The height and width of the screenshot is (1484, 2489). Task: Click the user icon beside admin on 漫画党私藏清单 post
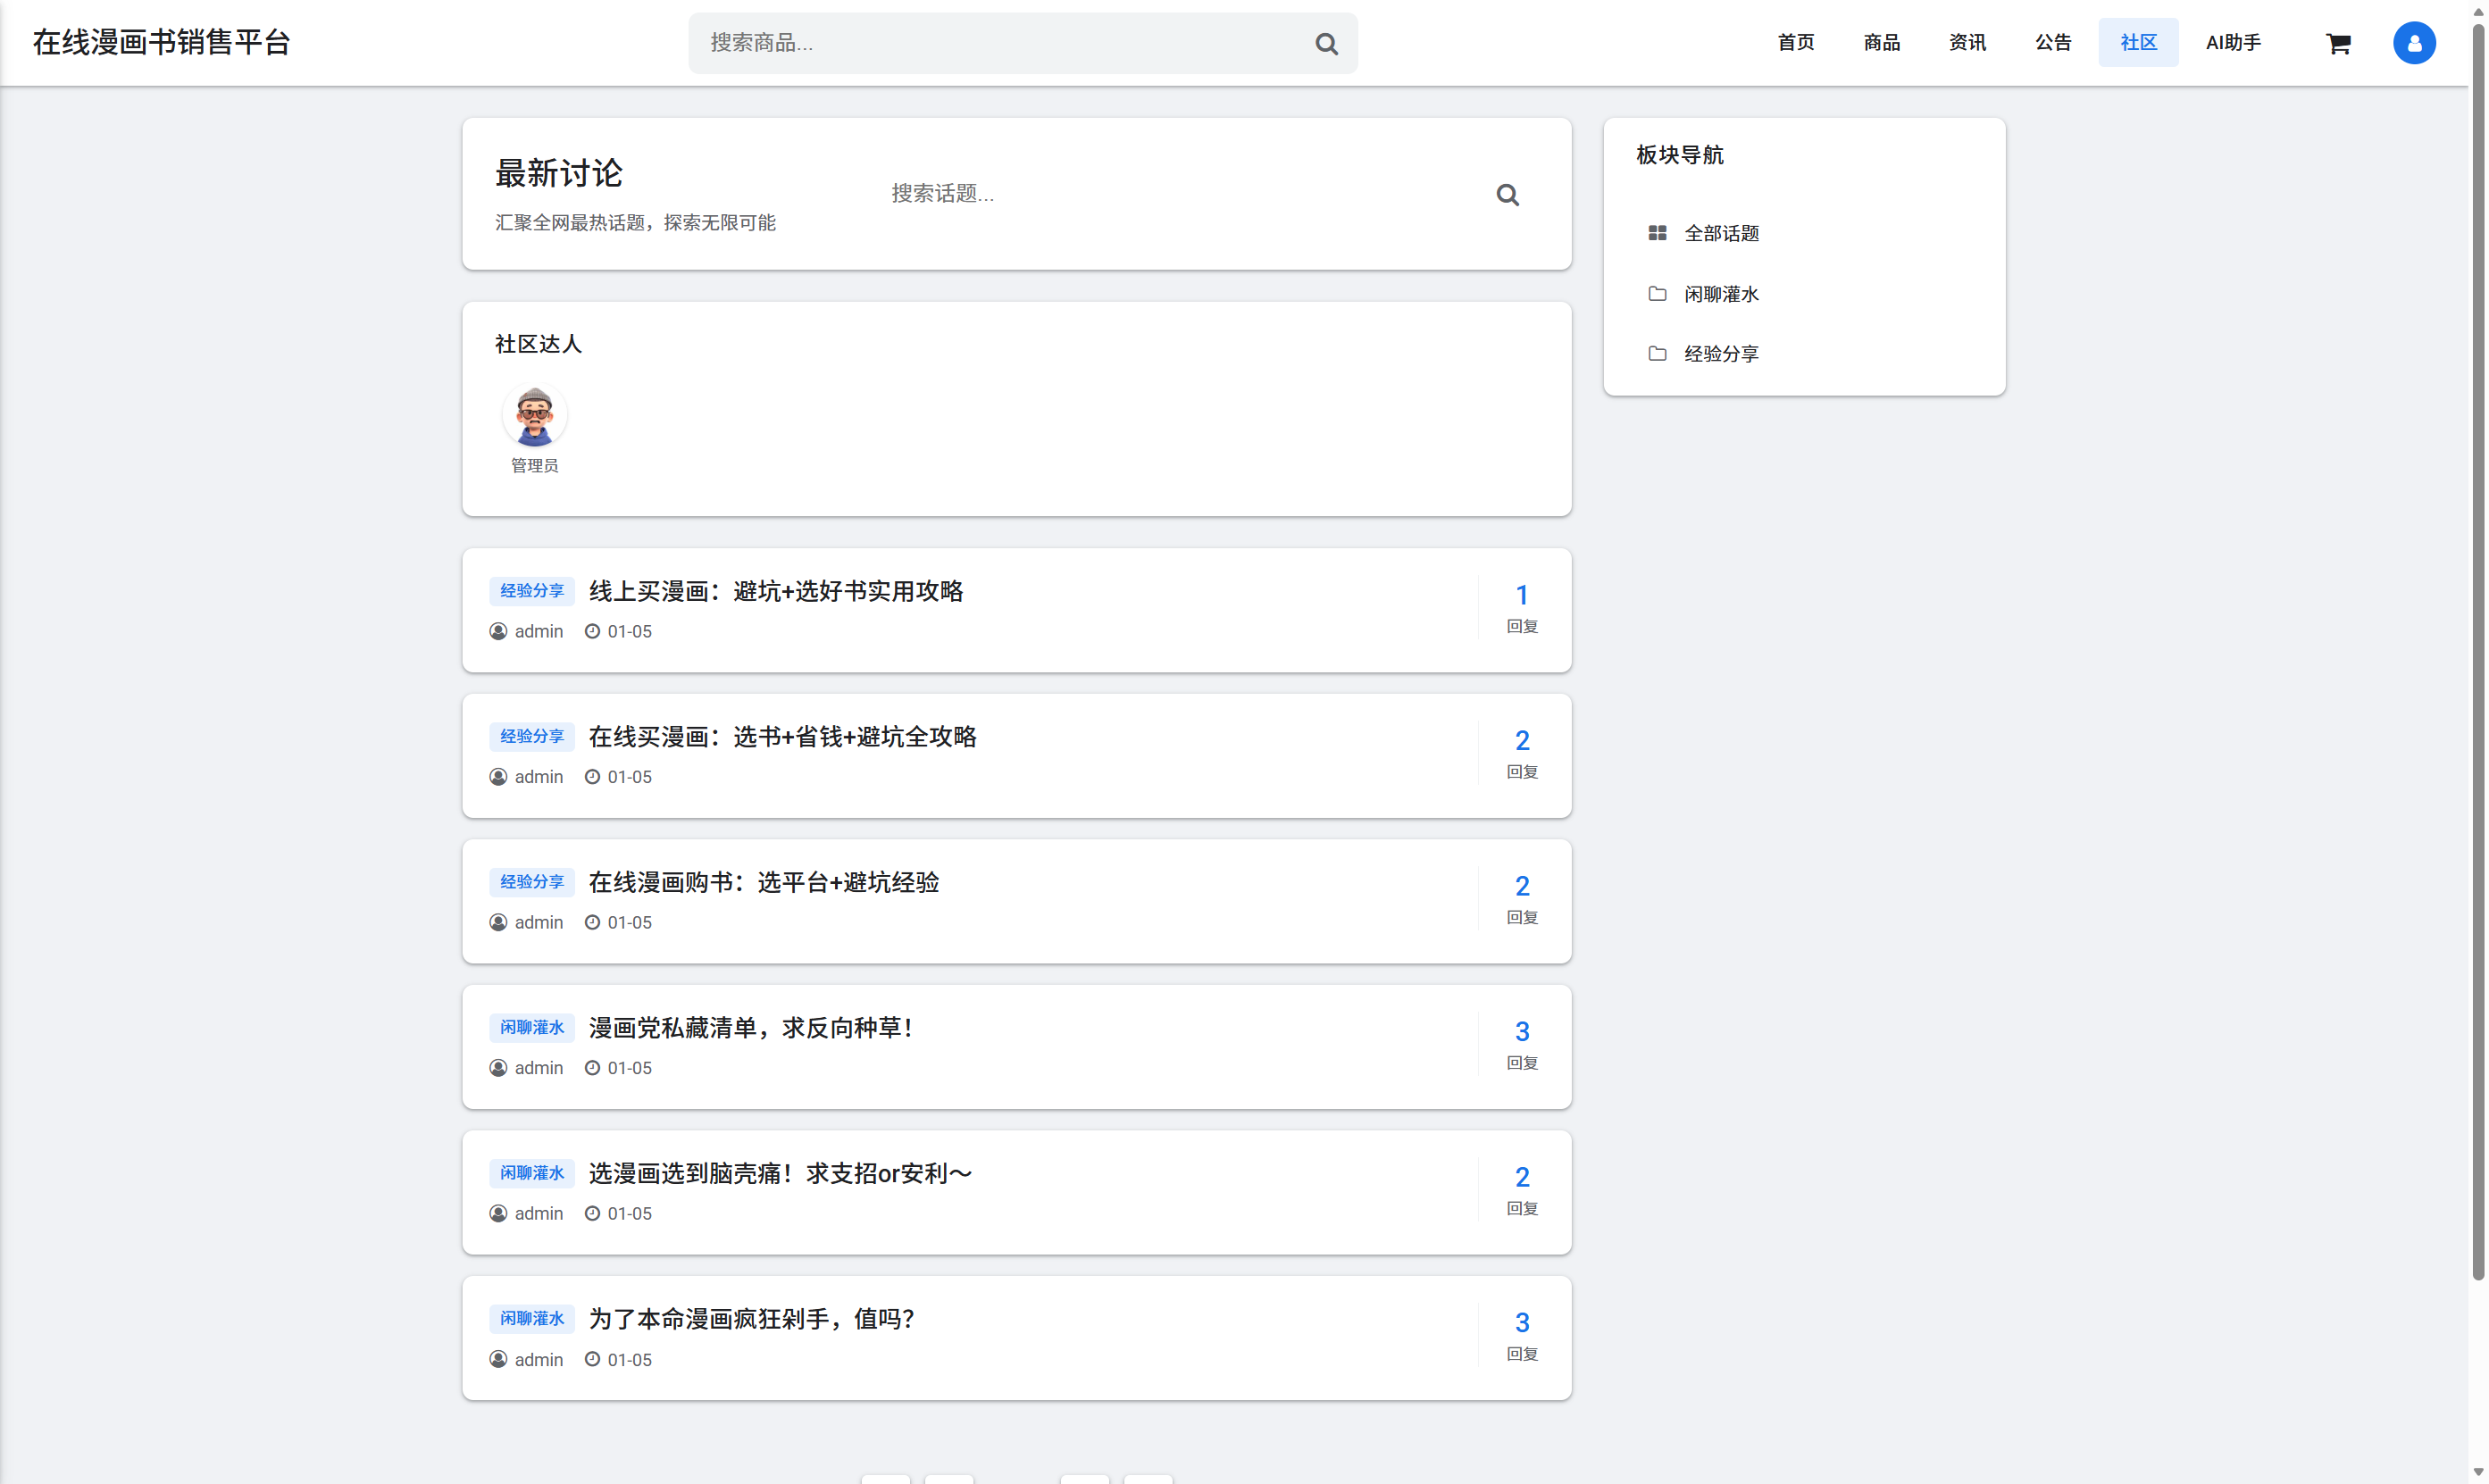click(x=498, y=1068)
